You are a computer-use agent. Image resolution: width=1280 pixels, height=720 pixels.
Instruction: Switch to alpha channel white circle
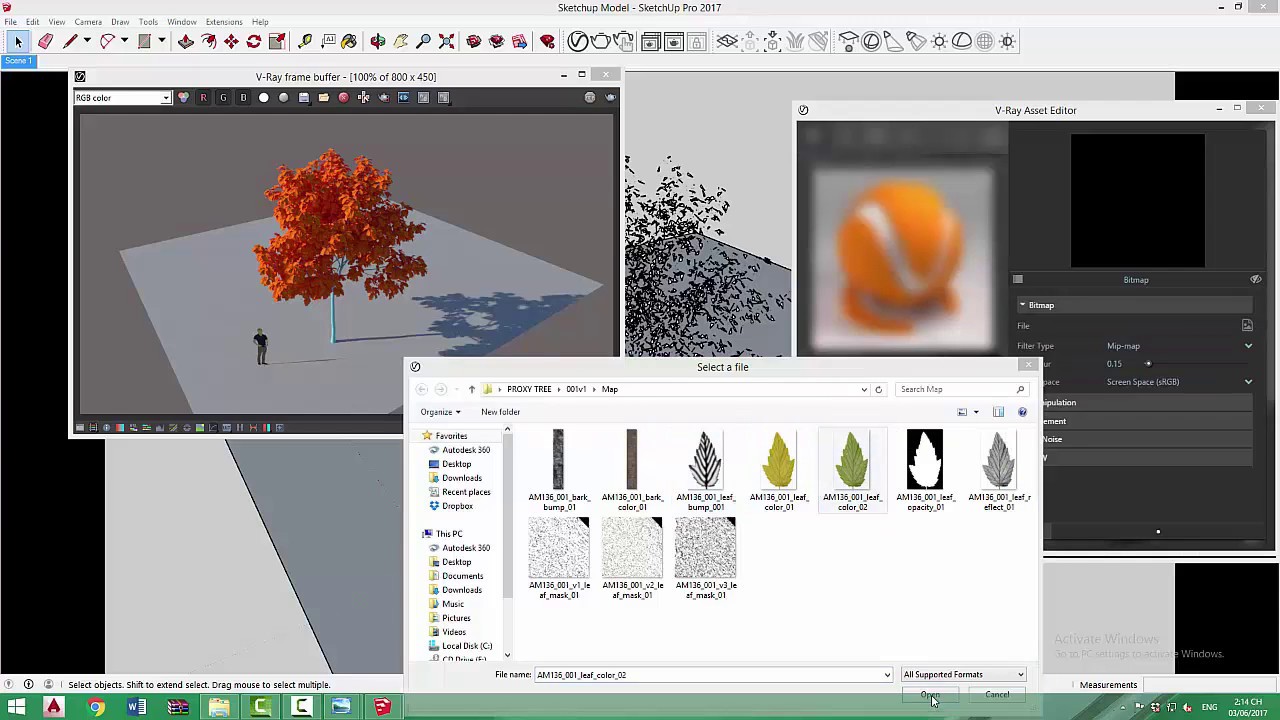264,97
